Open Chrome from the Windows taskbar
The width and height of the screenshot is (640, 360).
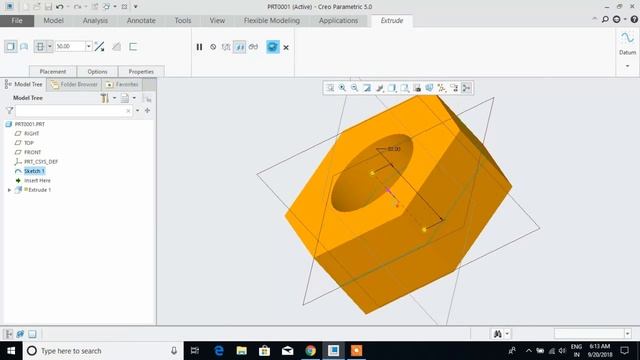(311, 351)
